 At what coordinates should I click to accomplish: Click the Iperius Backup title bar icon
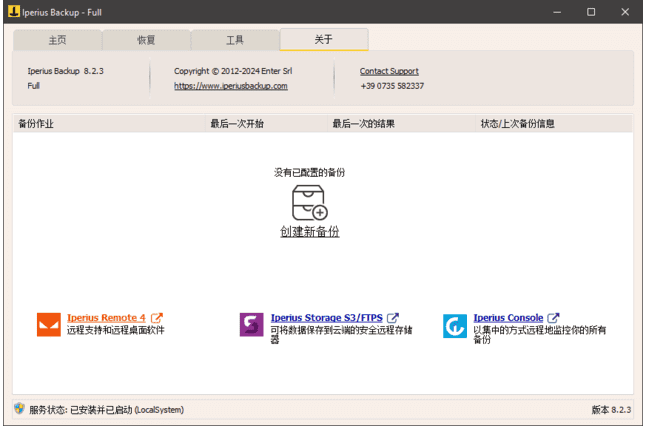point(14,11)
